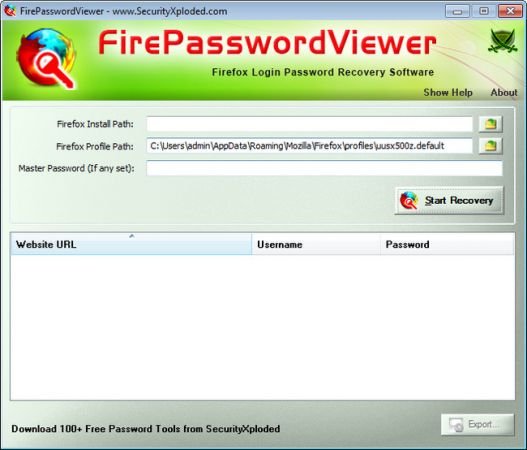Minimize the FirePasswordViewer window
The height and width of the screenshot is (450, 527).
tap(457, 11)
